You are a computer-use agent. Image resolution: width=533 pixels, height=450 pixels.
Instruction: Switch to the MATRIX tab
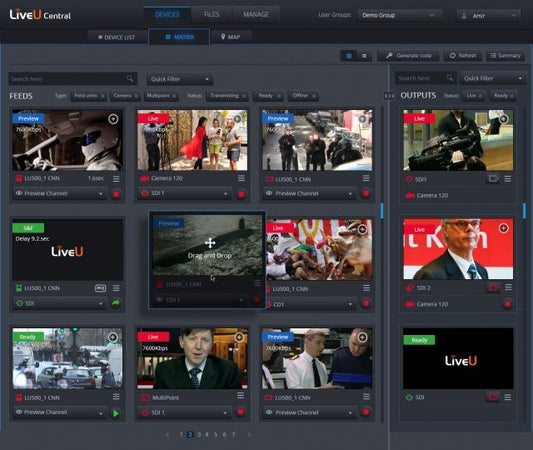pyautogui.click(x=179, y=37)
